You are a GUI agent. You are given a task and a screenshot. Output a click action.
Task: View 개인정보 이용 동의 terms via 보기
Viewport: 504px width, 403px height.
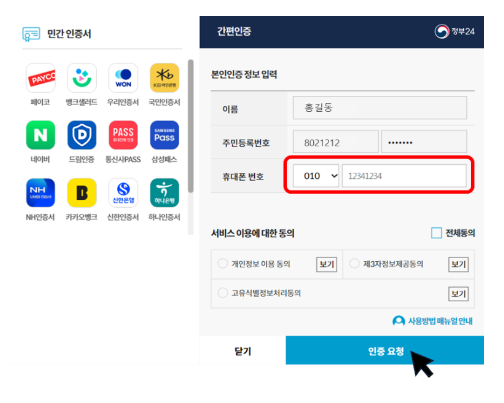pos(326,264)
